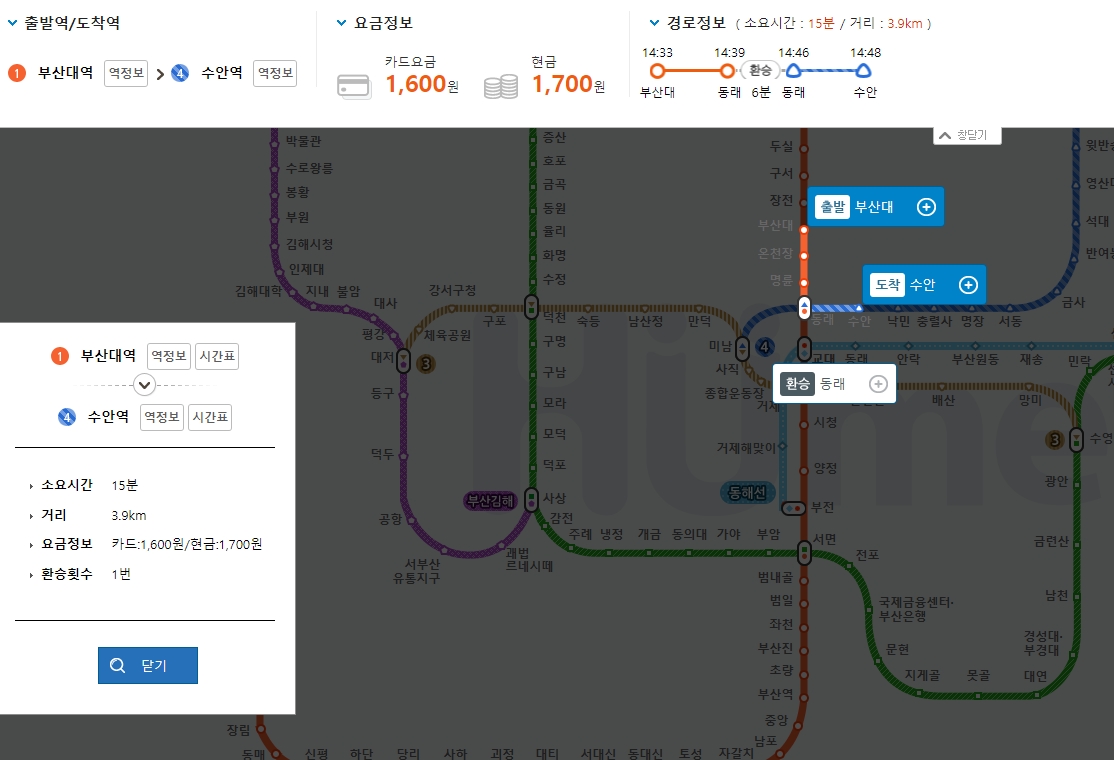Click the 부산김해 line label

coord(490,501)
